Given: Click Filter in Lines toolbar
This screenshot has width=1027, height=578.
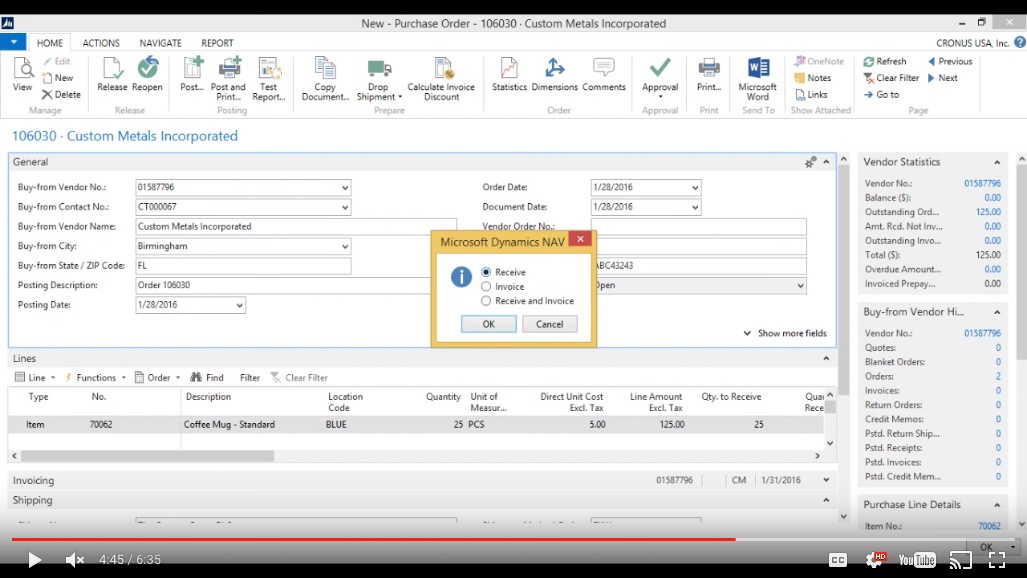Looking at the screenshot, I should point(250,377).
